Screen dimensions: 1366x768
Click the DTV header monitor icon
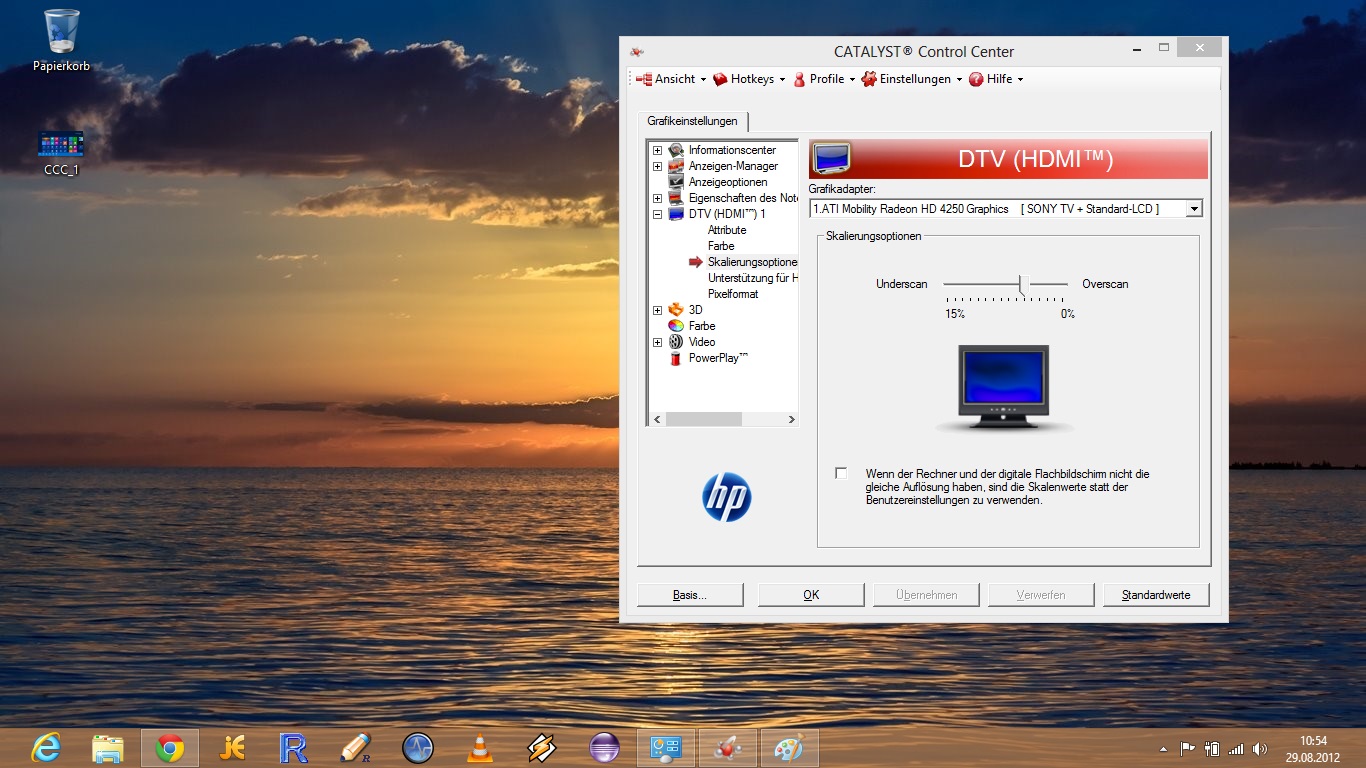pyautogui.click(x=832, y=159)
